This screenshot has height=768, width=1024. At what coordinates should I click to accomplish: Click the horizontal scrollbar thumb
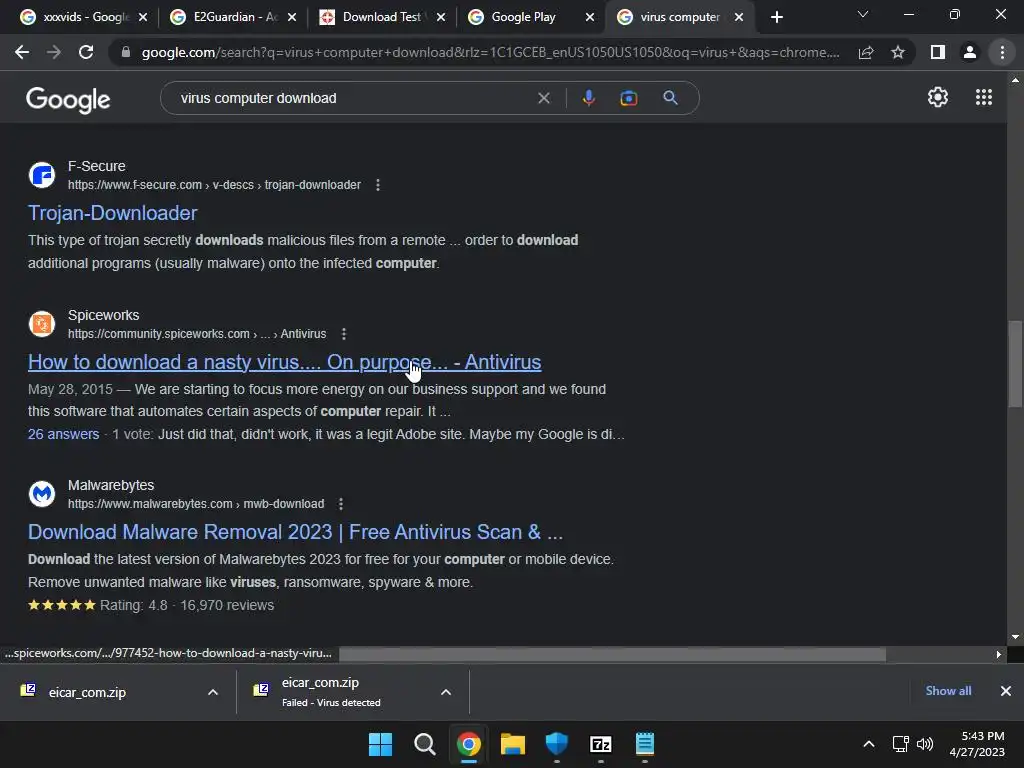click(612, 654)
